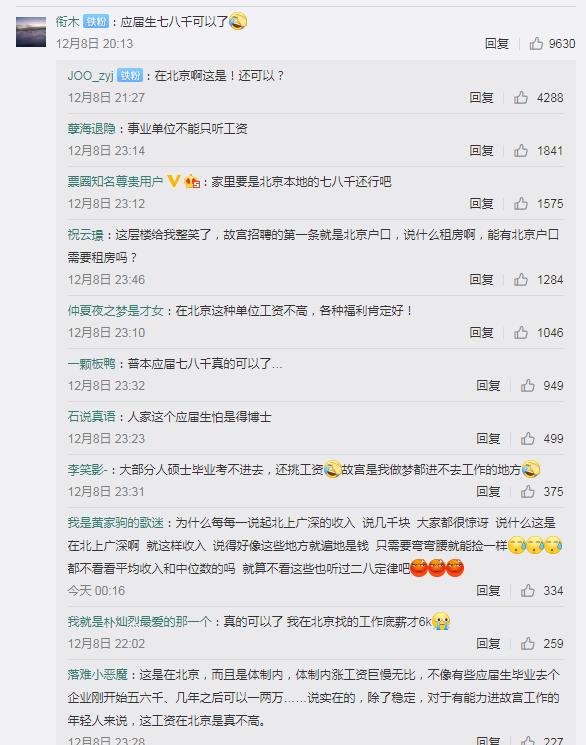Image resolution: width=586 pixels, height=745 pixels.
Task: Open 票圈知名尊贵用户's profile link
Action: pos(115,181)
